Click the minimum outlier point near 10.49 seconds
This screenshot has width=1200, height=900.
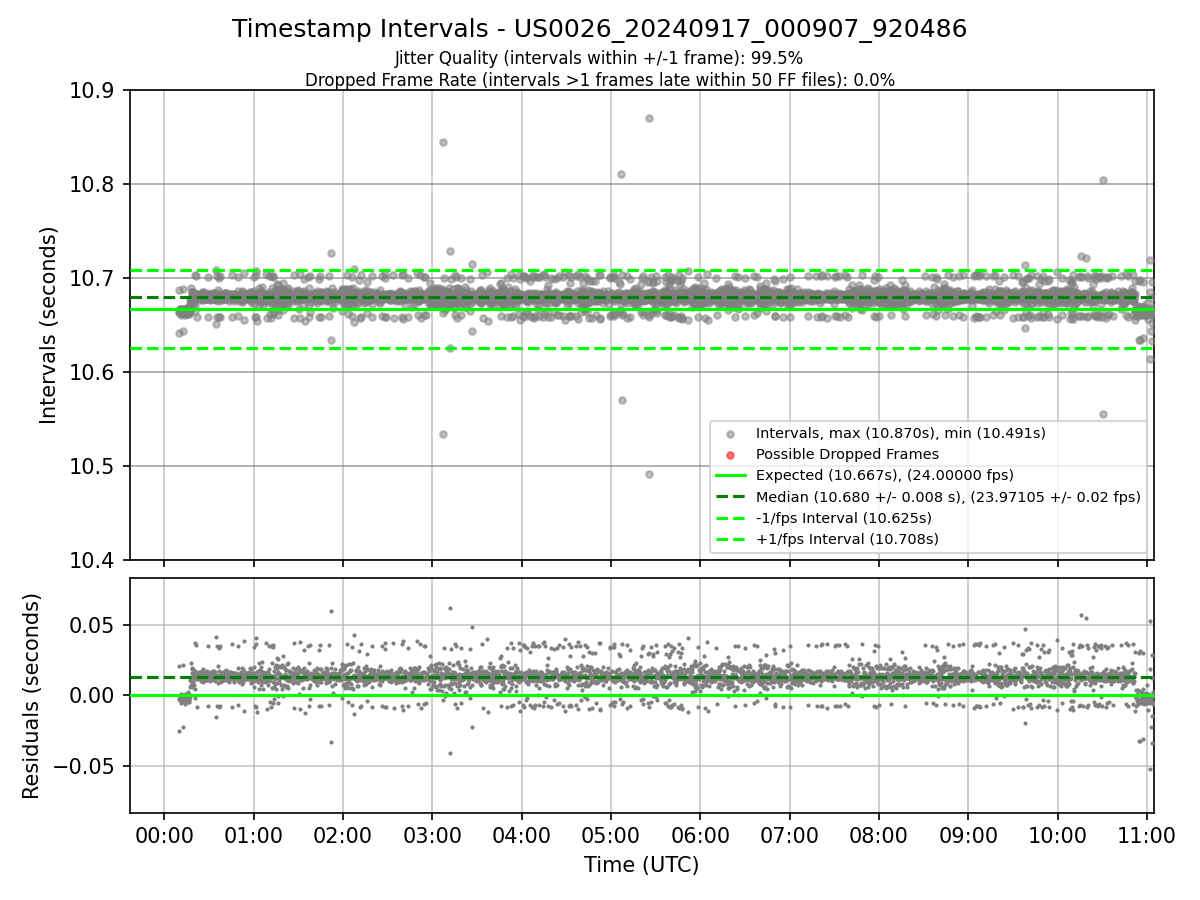(x=649, y=474)
